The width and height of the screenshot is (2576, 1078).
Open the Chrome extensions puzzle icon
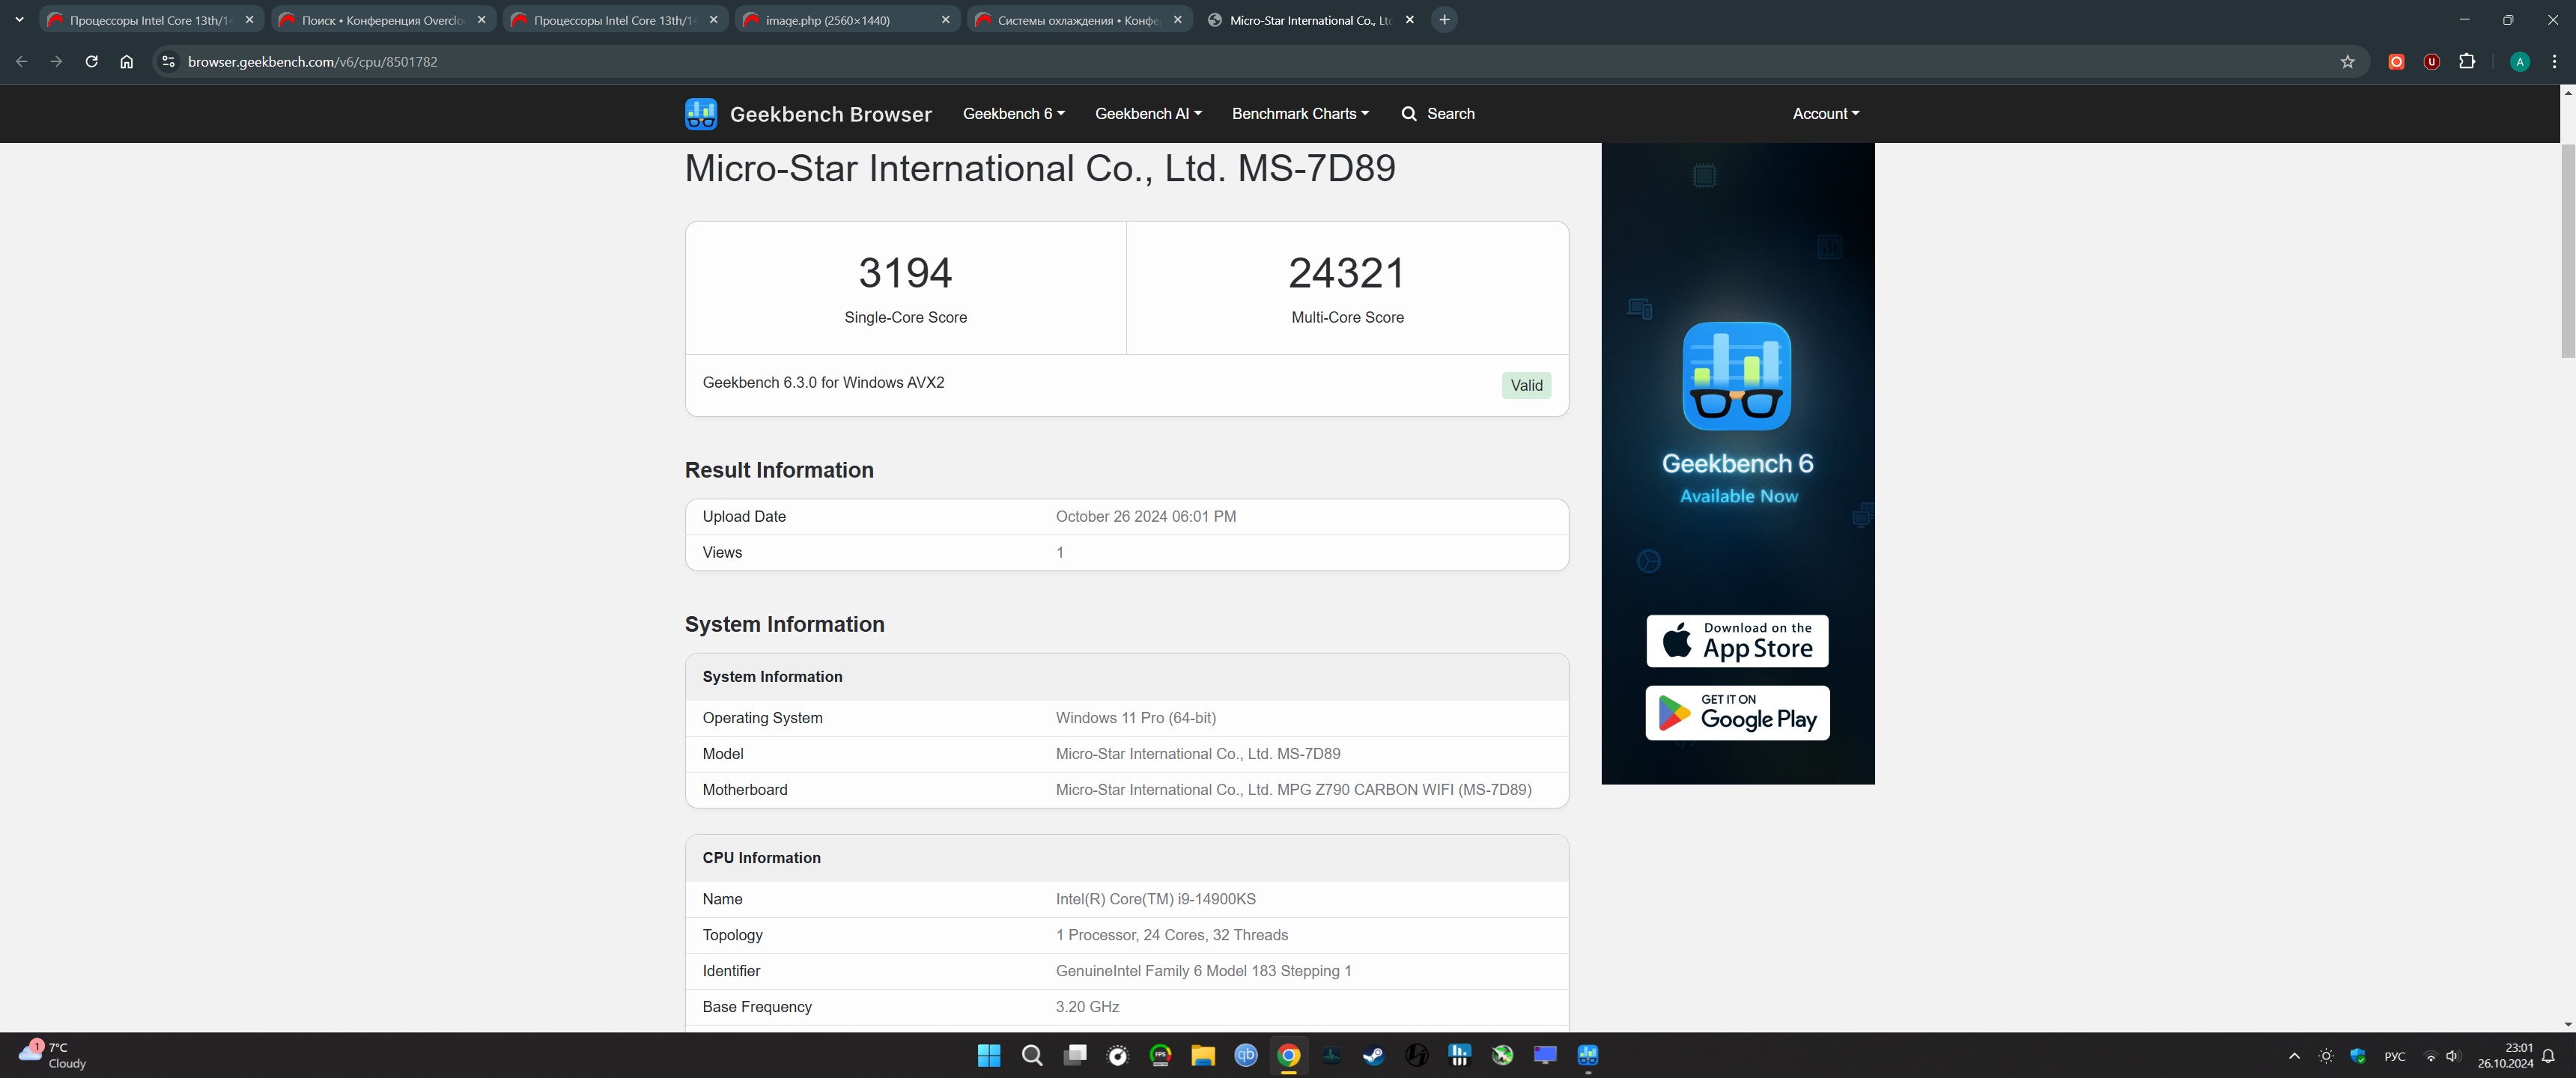2466,62
